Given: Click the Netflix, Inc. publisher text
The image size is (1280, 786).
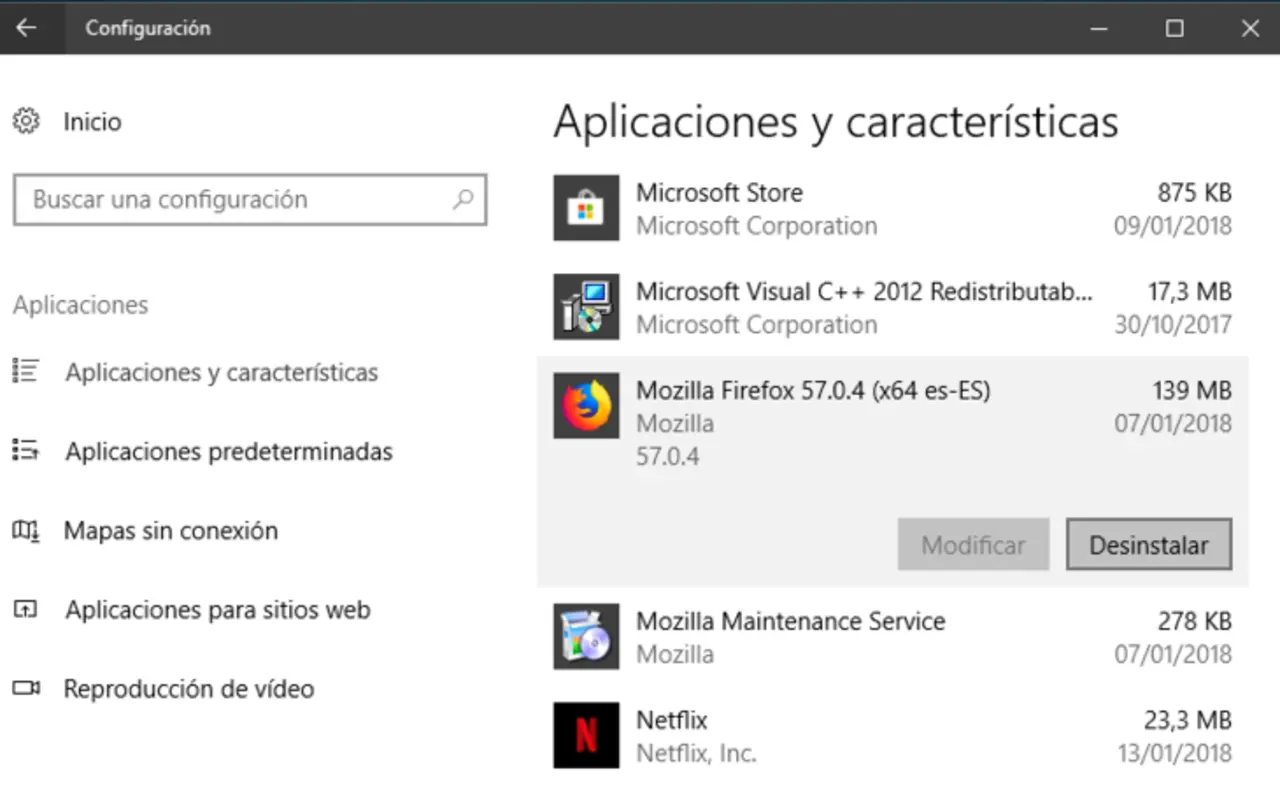Looking at the screenshot, I should pos(696,753).
